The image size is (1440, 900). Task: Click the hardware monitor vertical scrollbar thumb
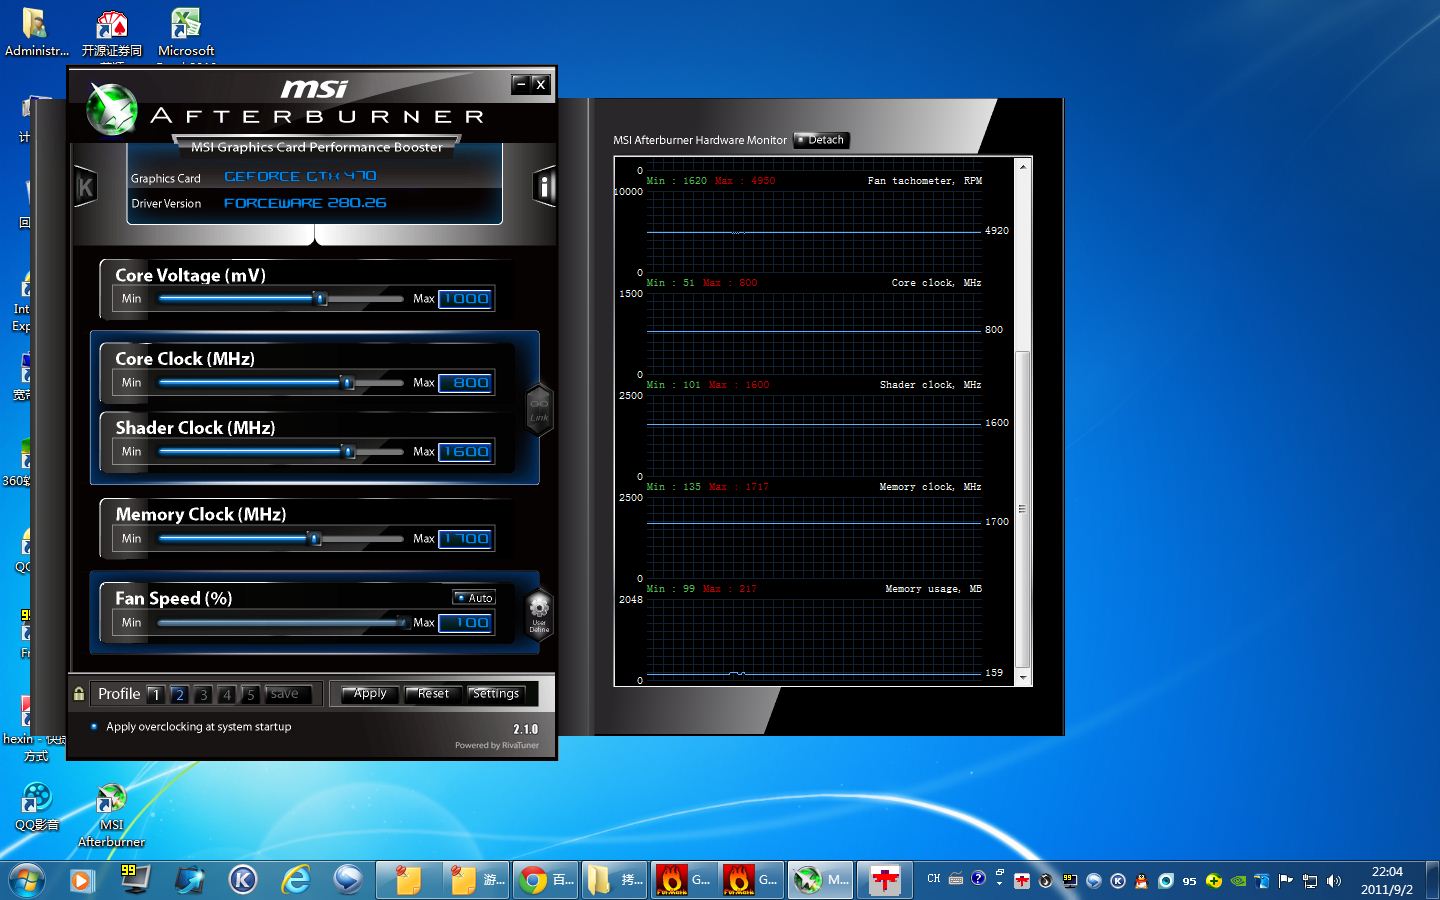pyautogui.click(x=1022, y=509)
